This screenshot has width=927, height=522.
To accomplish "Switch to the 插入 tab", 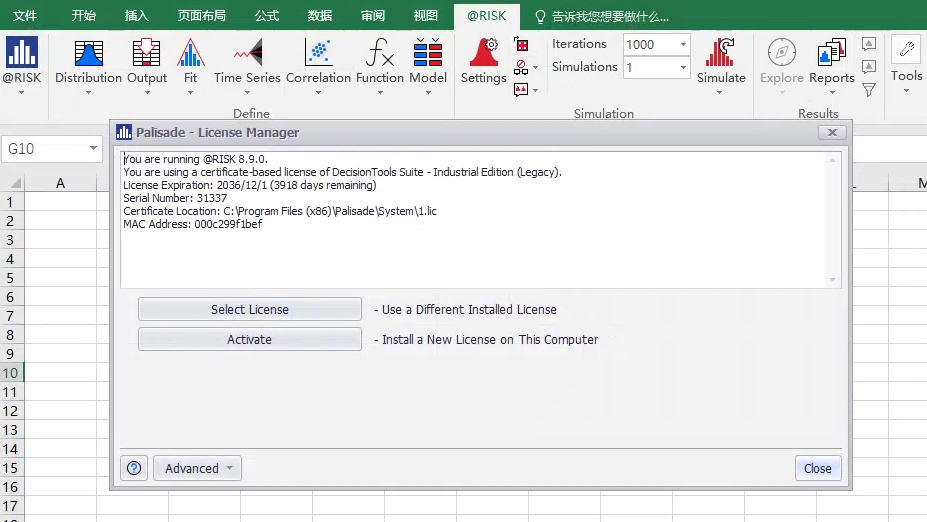I will pyautogui.click(x=137, y=16).
